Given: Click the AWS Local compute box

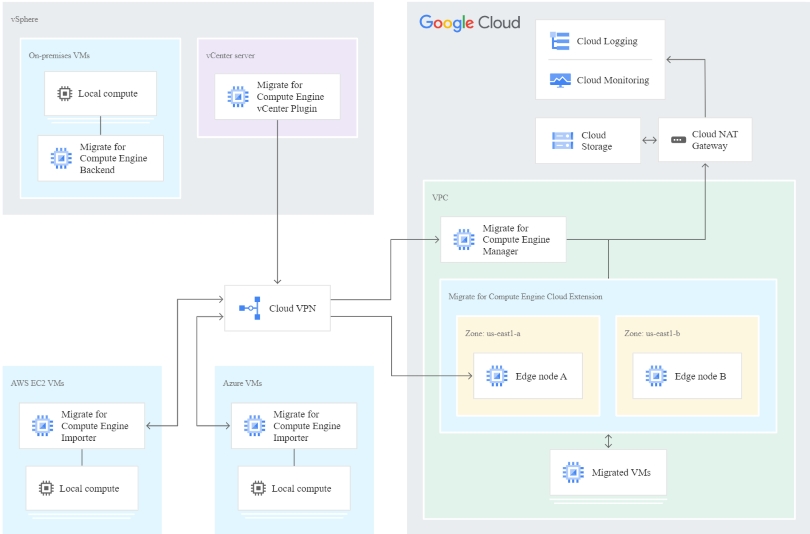Looking at the screenshot, I should pos(82,488).
